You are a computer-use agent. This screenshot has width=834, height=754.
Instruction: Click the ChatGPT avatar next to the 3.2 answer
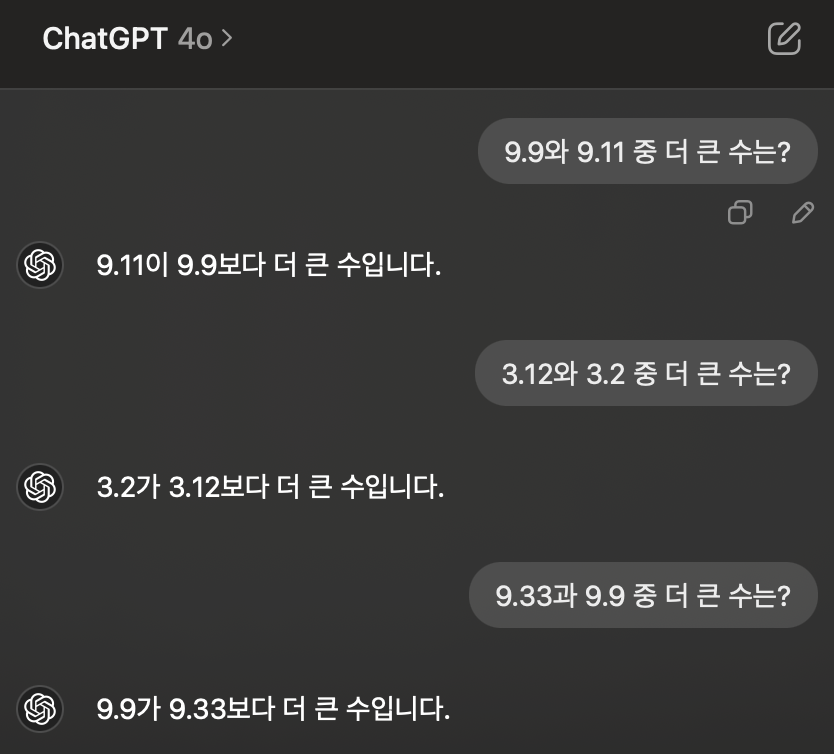coord(39,488)
